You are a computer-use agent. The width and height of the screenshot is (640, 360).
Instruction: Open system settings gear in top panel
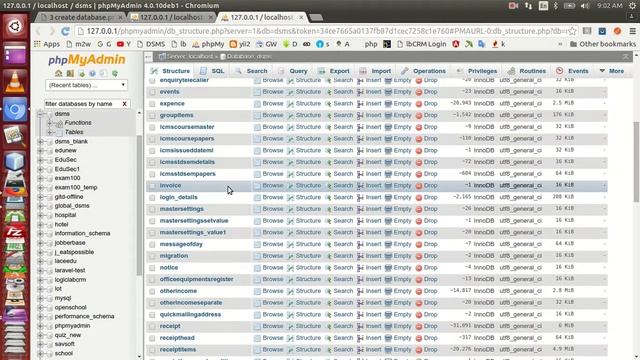pyautogui.click(x=632, y=6)
